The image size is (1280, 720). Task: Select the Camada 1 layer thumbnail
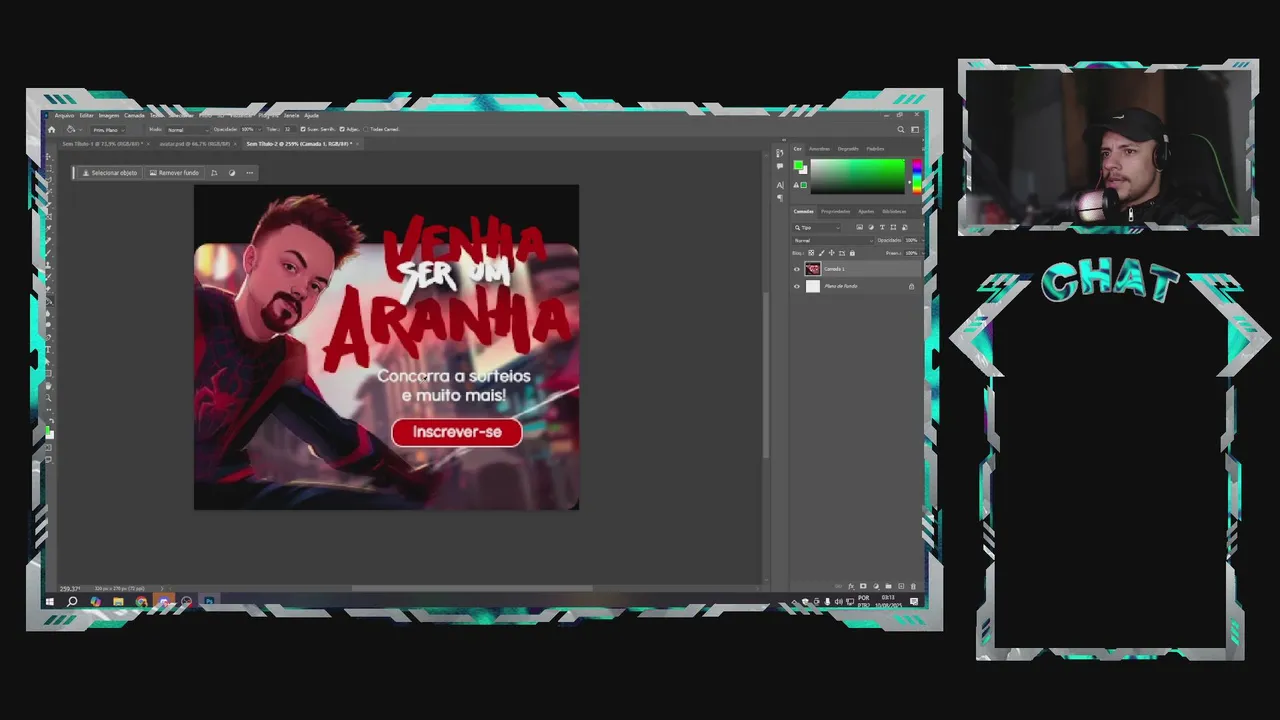pos(813,269)
